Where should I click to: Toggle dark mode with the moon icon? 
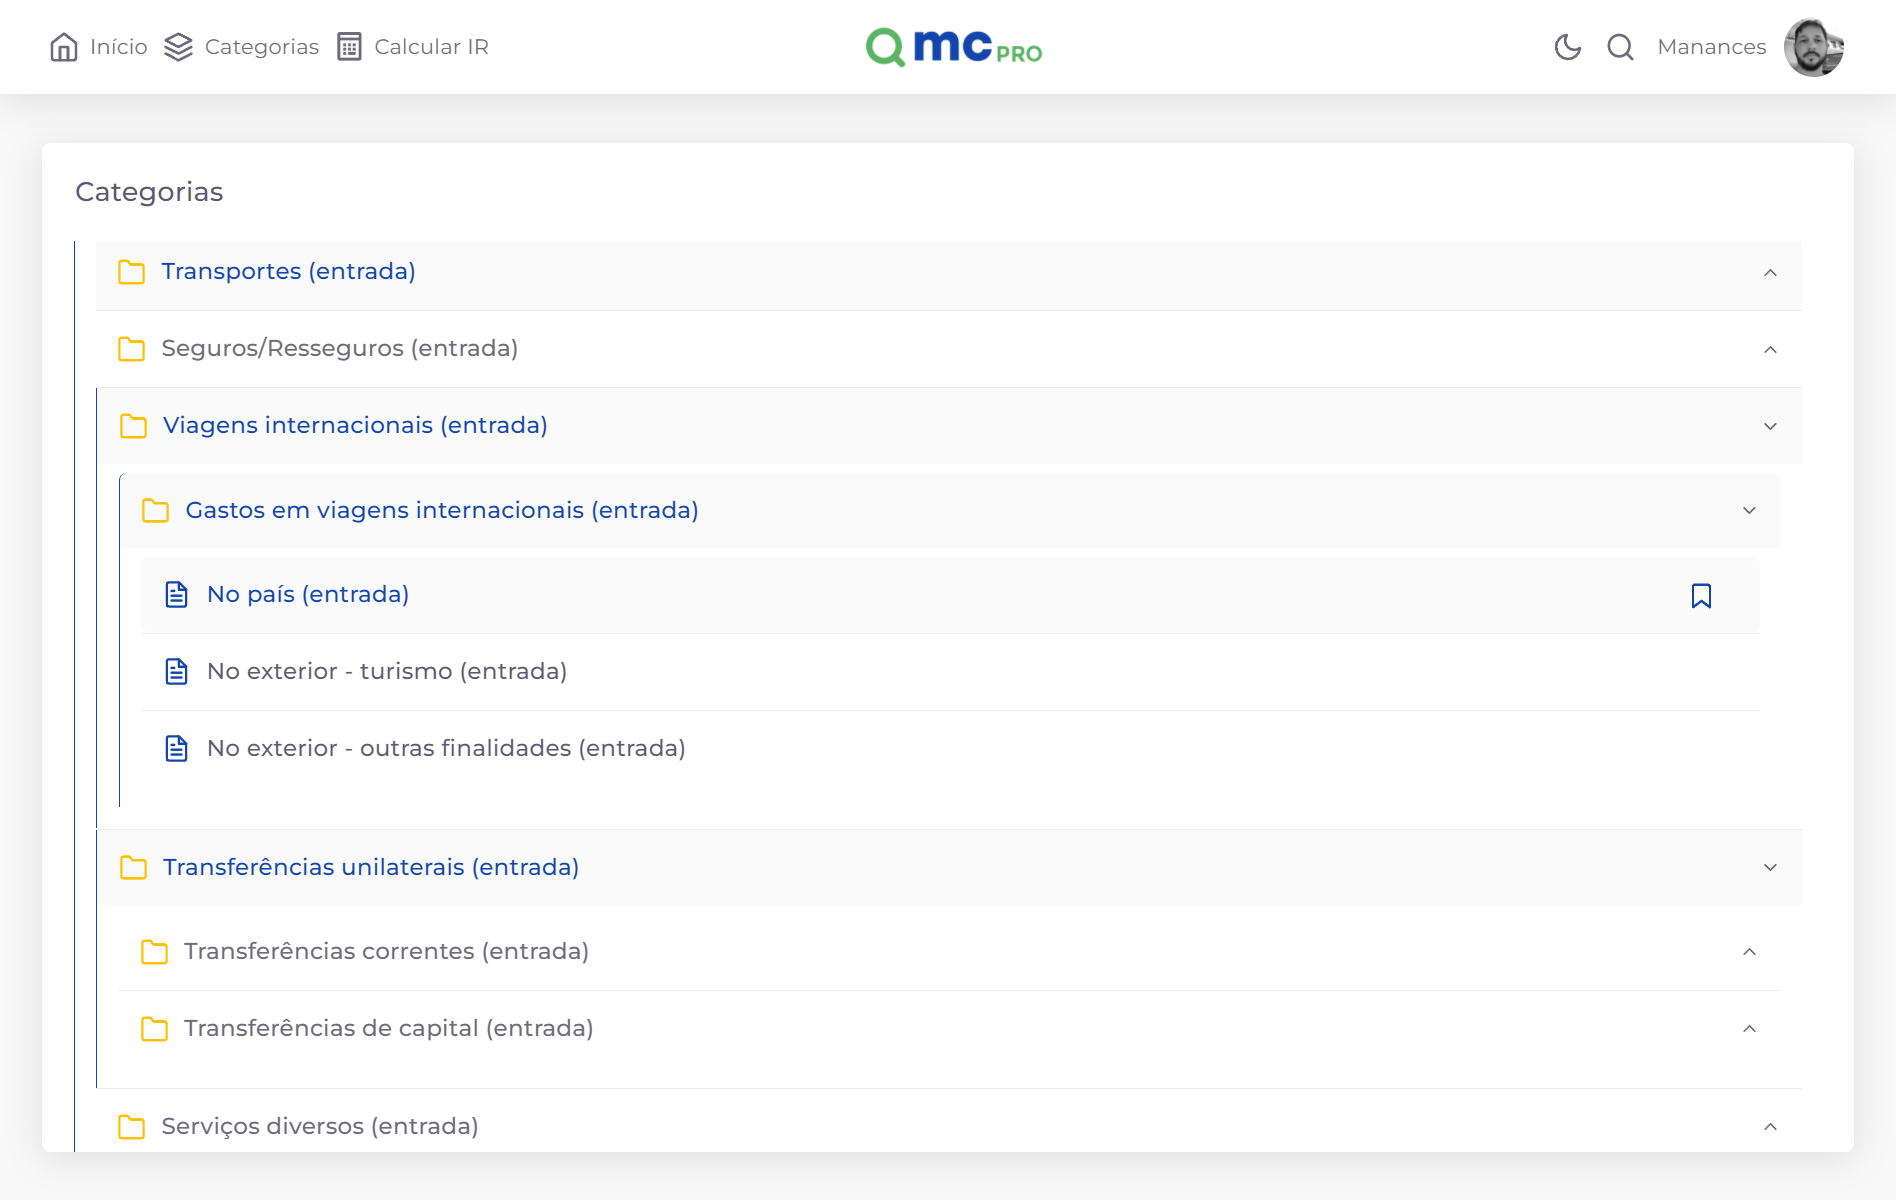(1567, 47)
